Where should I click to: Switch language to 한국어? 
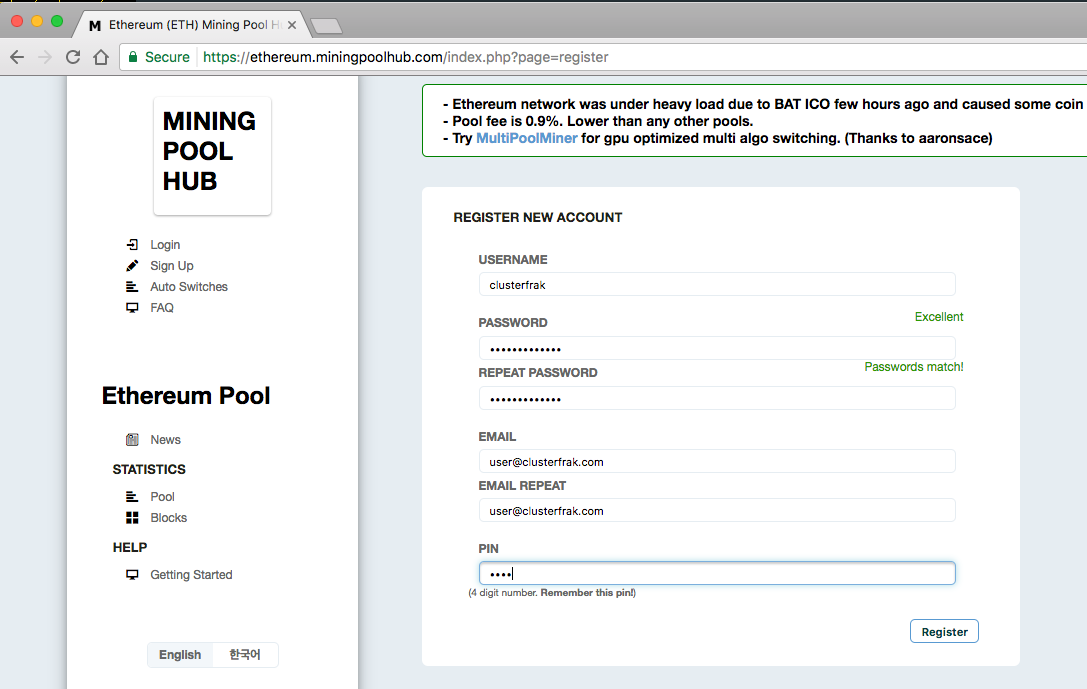tap(244, 655)
